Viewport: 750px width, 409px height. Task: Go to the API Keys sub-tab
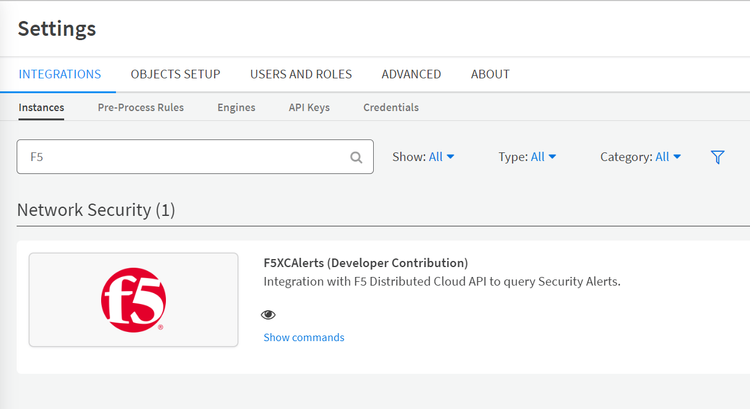[309, 107]
